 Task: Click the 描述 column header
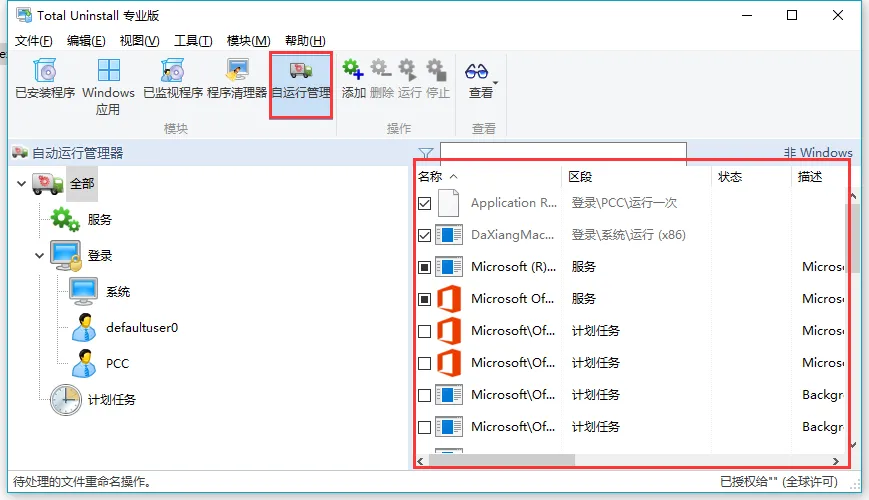tap(810, 177)
